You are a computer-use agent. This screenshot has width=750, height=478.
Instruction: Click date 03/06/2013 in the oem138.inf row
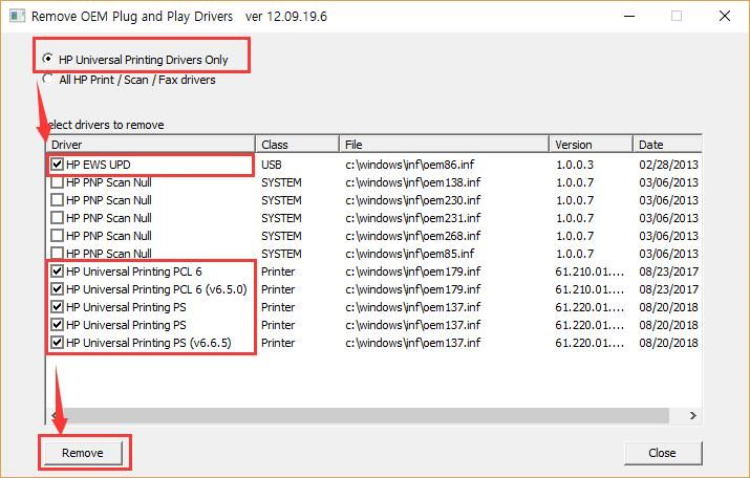[669, 182]
